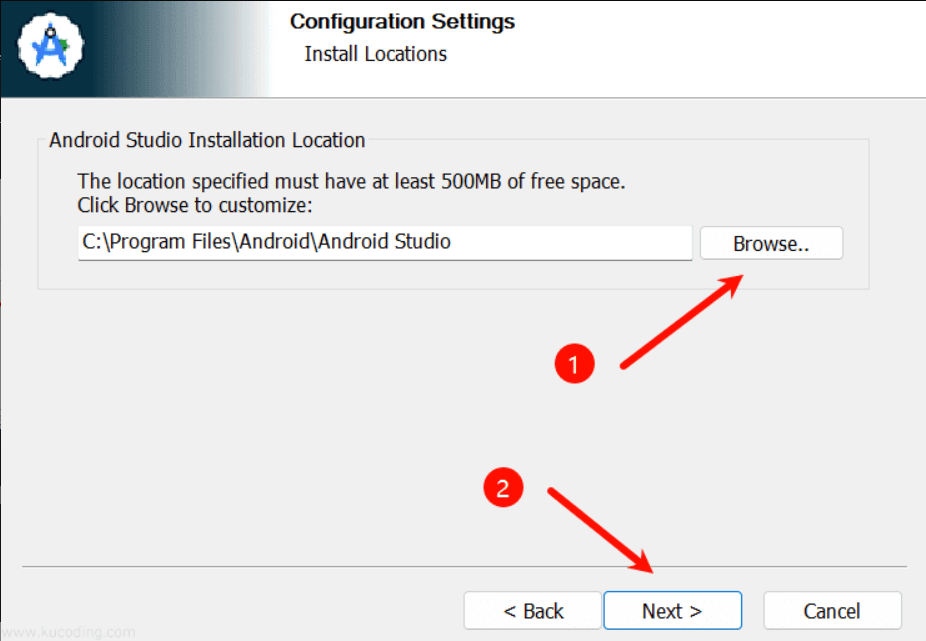Cancel the Android Studio installation

click(832, 611)
